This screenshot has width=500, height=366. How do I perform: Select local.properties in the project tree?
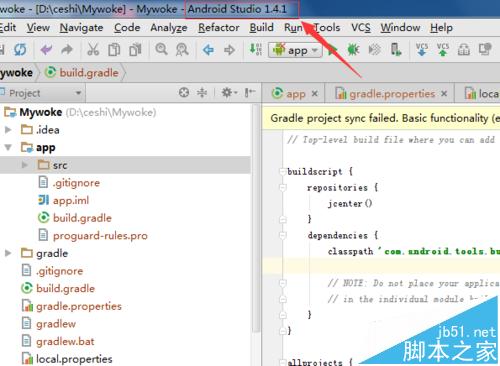(x=67, y=359)
